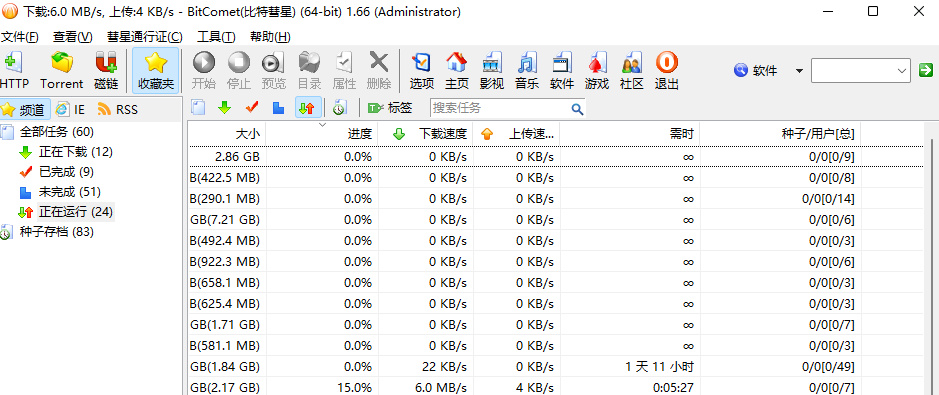
Task: Toggle the completed filter red checkmark
Action: point(252,108)
